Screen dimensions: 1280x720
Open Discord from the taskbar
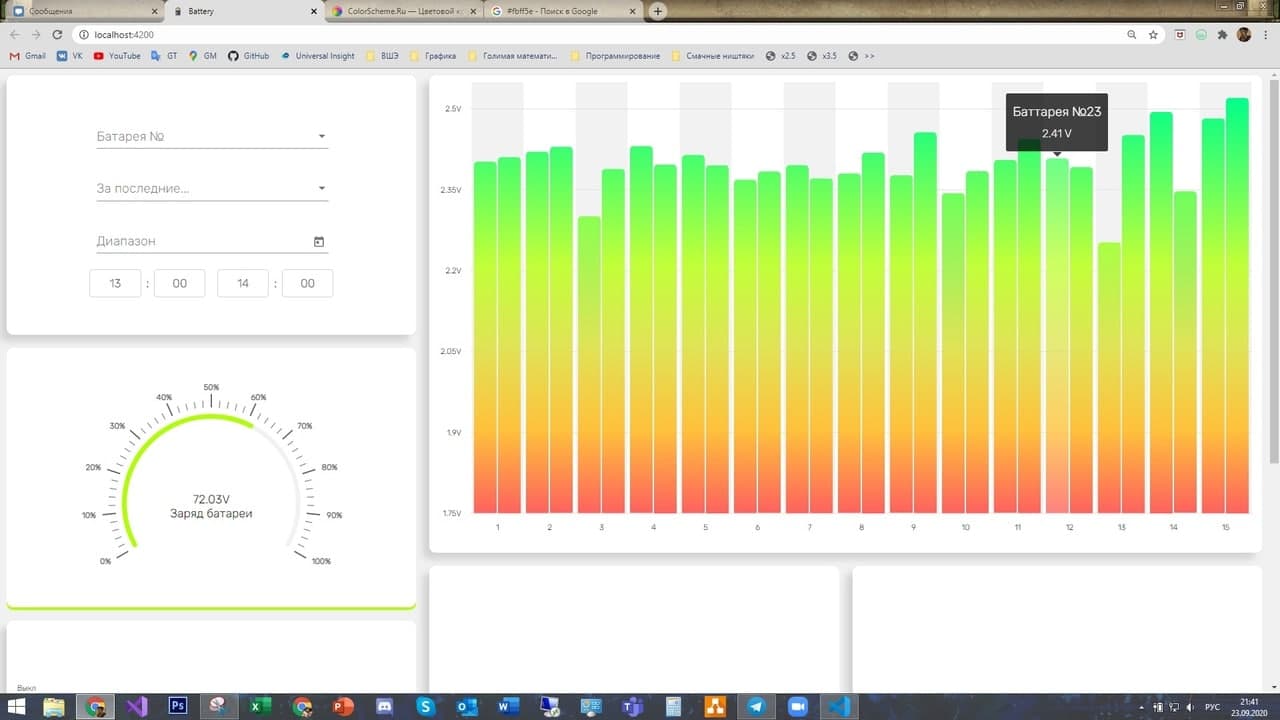pyautogui.click(x=385, y=706)
